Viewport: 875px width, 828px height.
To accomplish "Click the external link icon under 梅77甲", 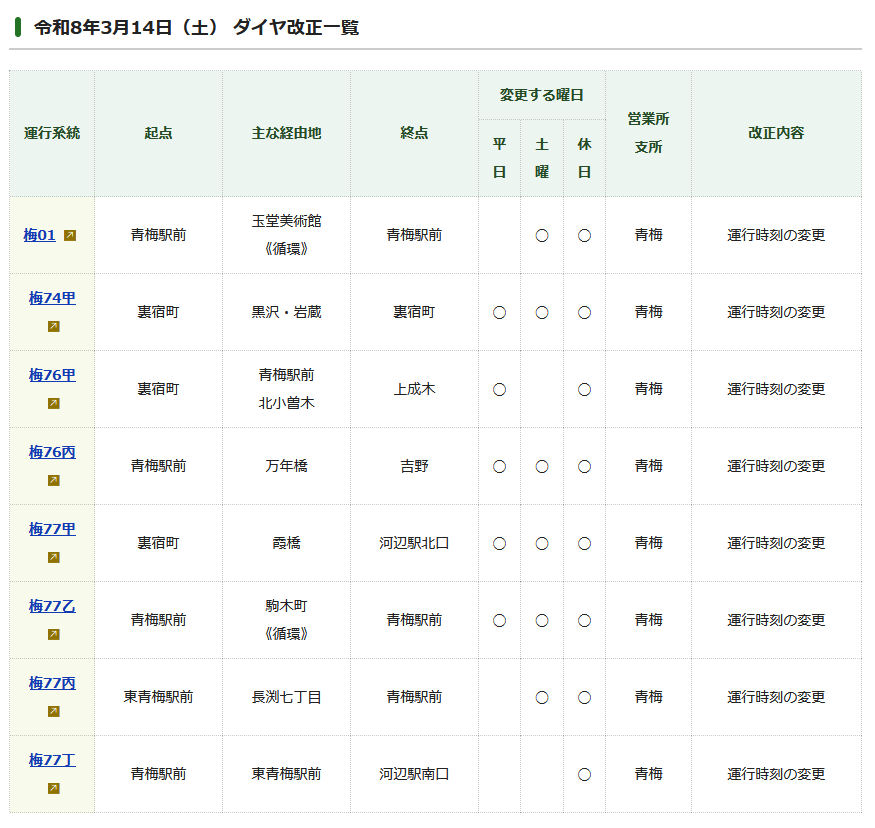I will 53,558.
